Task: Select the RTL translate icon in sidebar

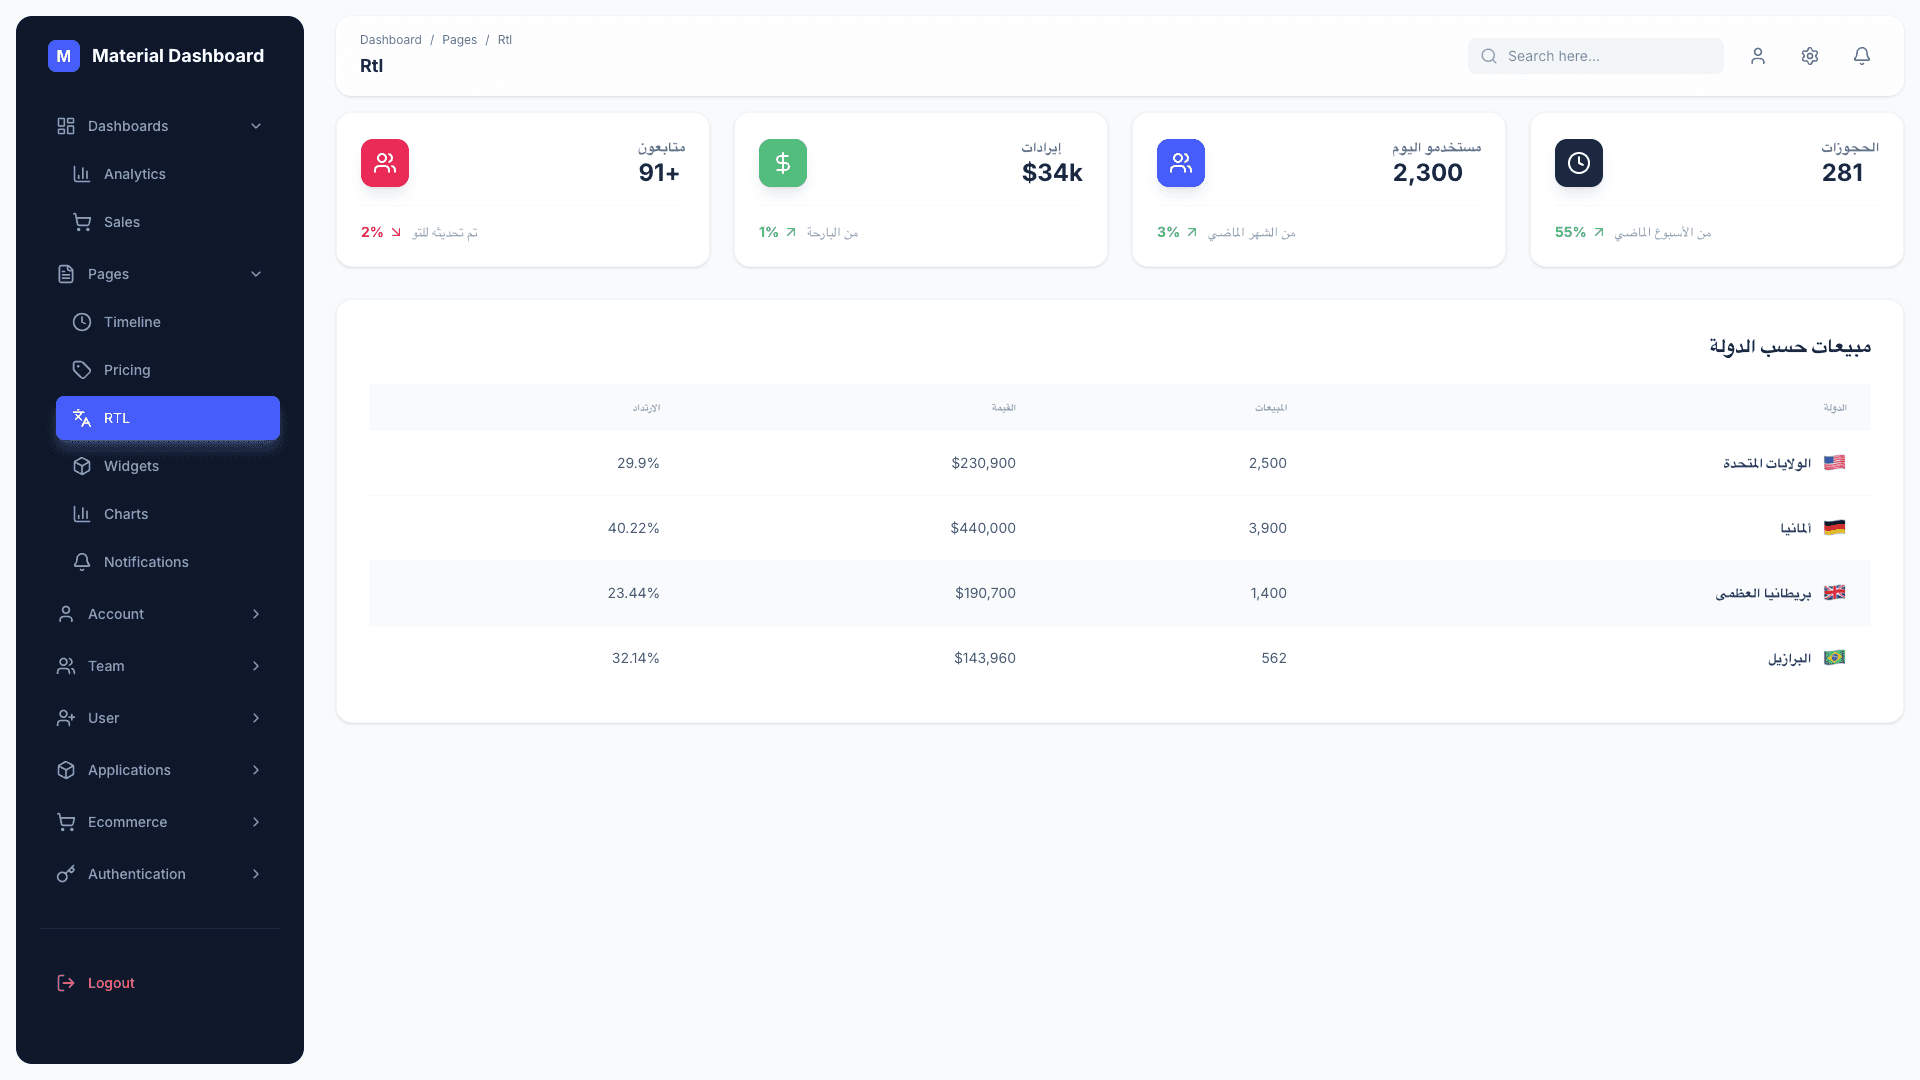Action: (x=81, y=418)
